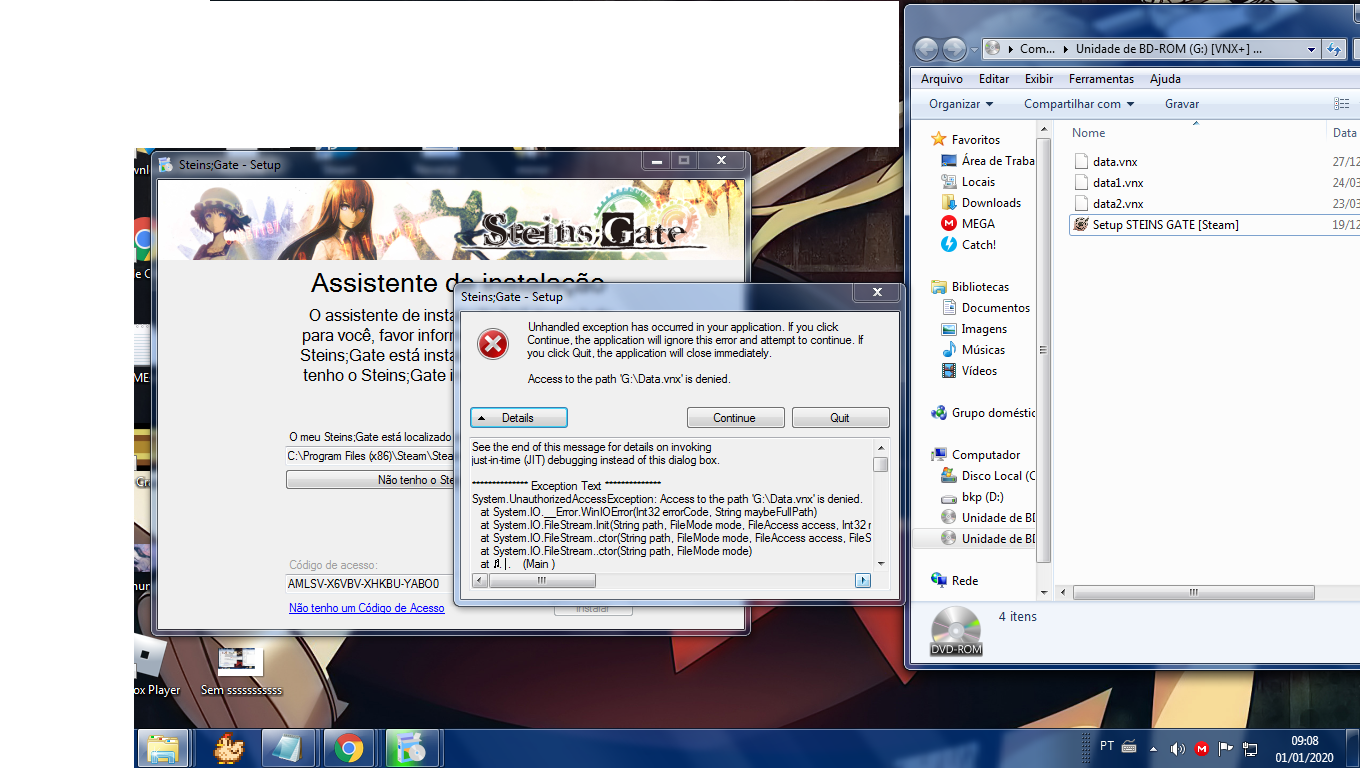Click exception text horizontal scroll left arrow
The image size is (1360, 768).
click(x=479, y=580)
